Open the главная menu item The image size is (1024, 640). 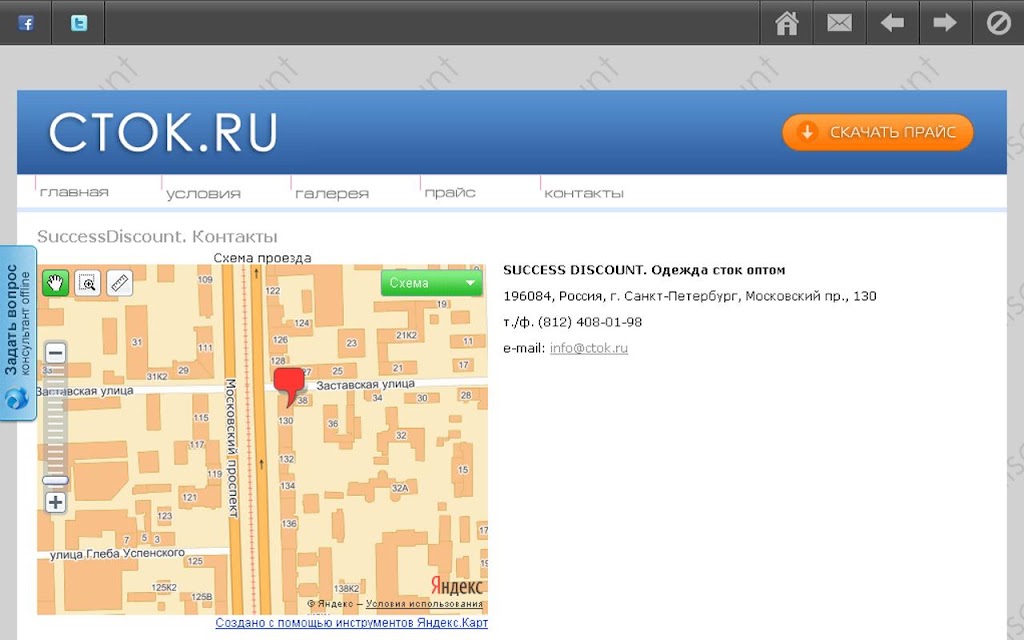pos(74,192)
